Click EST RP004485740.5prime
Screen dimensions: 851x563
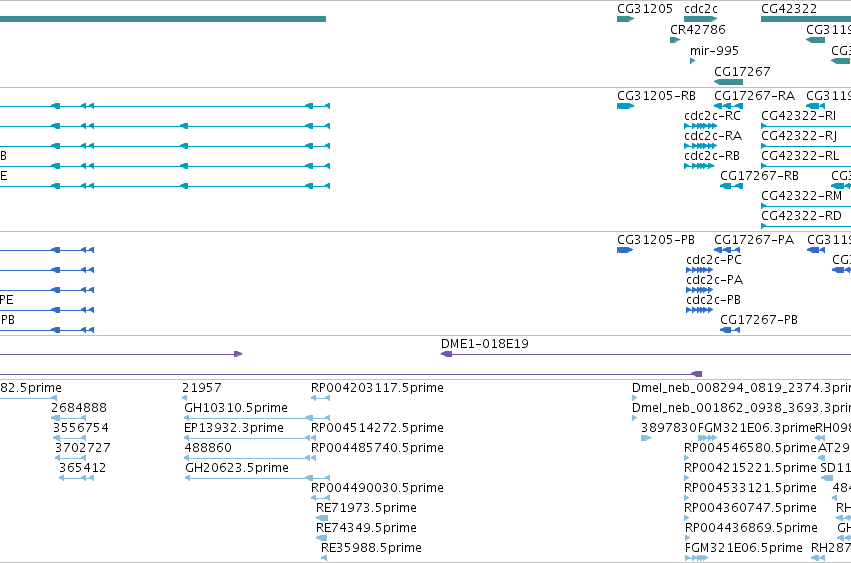[x=377, y=448]
